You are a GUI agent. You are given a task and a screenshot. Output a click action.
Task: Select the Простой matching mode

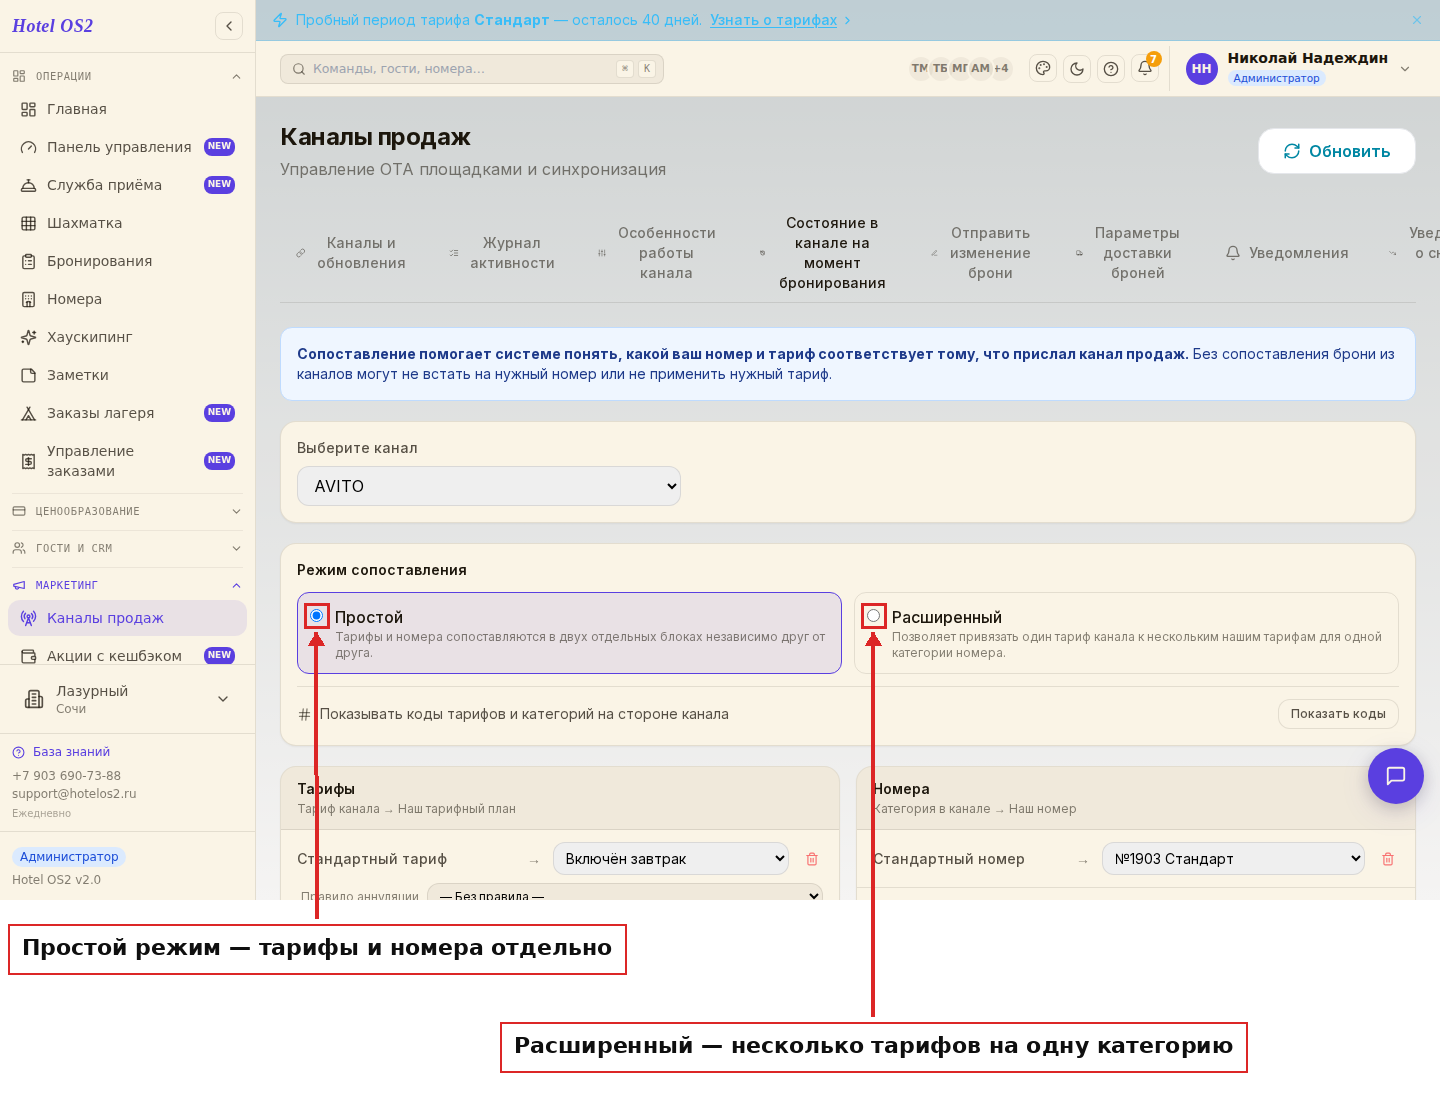click(317, 615)
